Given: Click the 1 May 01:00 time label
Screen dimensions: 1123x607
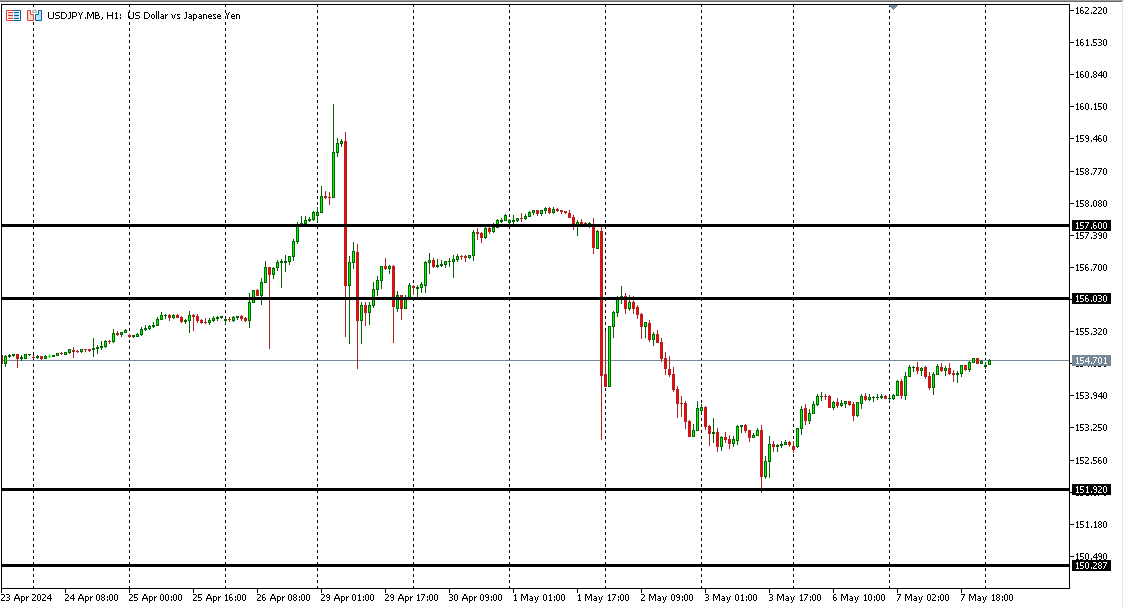Looking at the screenshot, I should click(539, 598).
